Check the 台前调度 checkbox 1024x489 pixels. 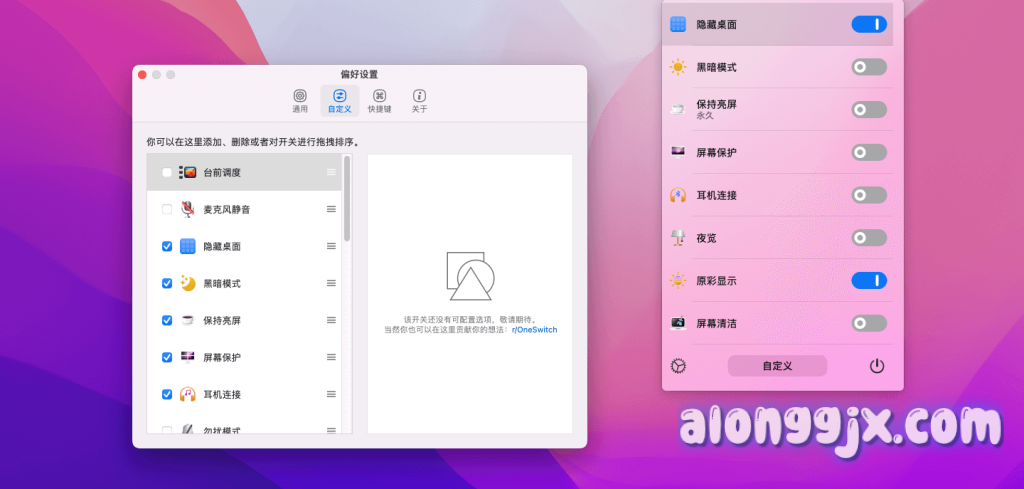tap(166, 172)
